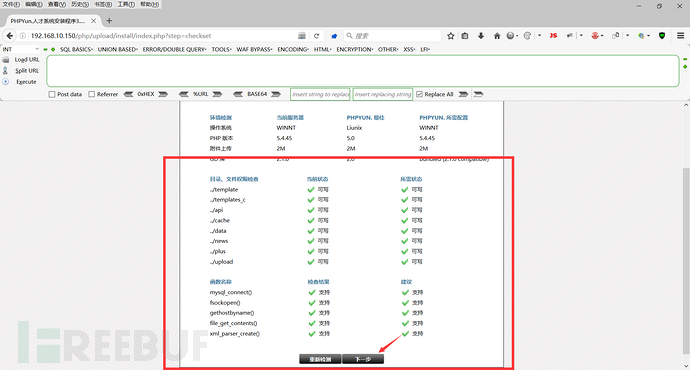Click the JS toggle extension icon

coord(554,36)
